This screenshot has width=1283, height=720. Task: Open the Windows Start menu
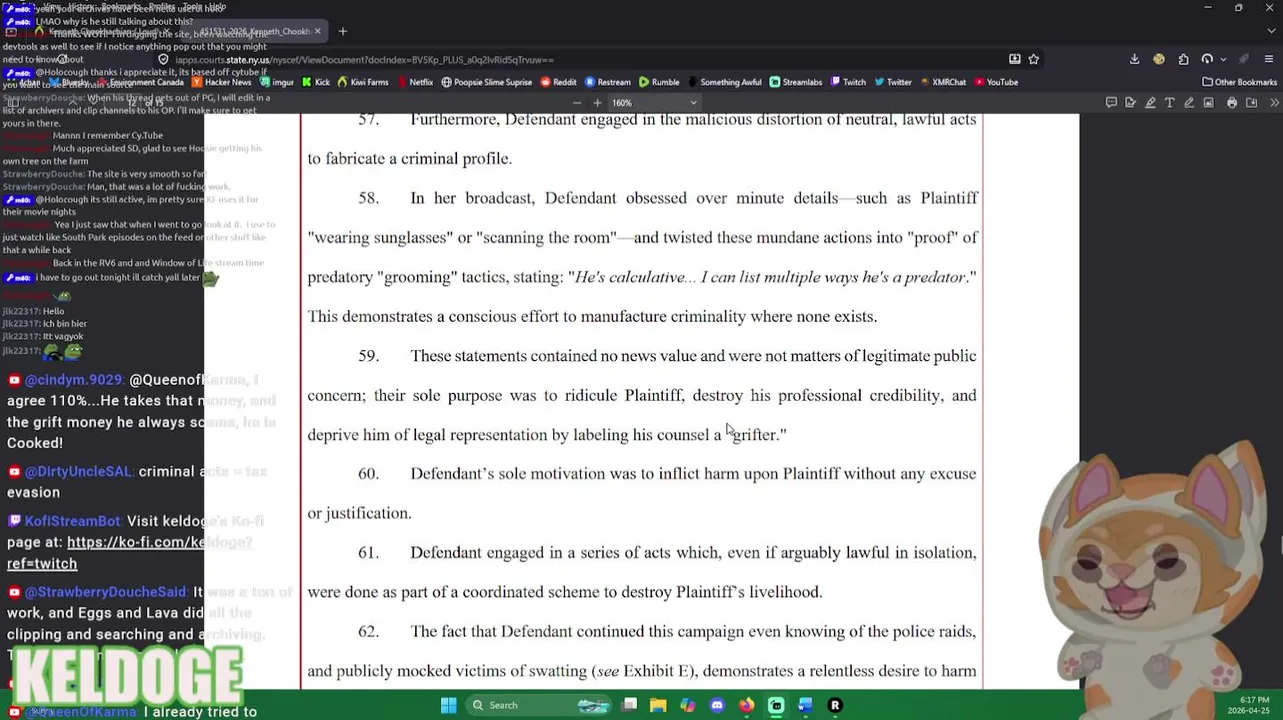tap(448, 706)
